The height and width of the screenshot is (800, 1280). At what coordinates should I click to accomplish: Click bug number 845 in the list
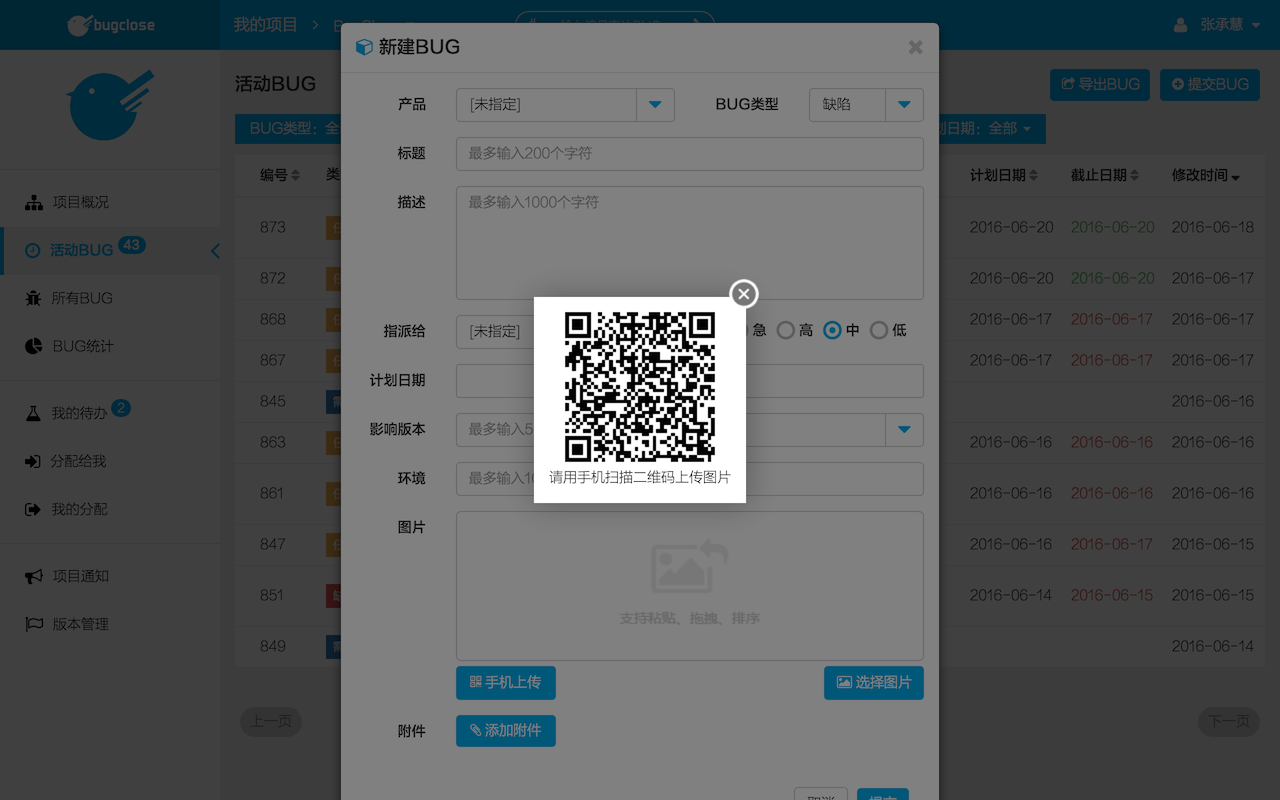pos(273,401)
